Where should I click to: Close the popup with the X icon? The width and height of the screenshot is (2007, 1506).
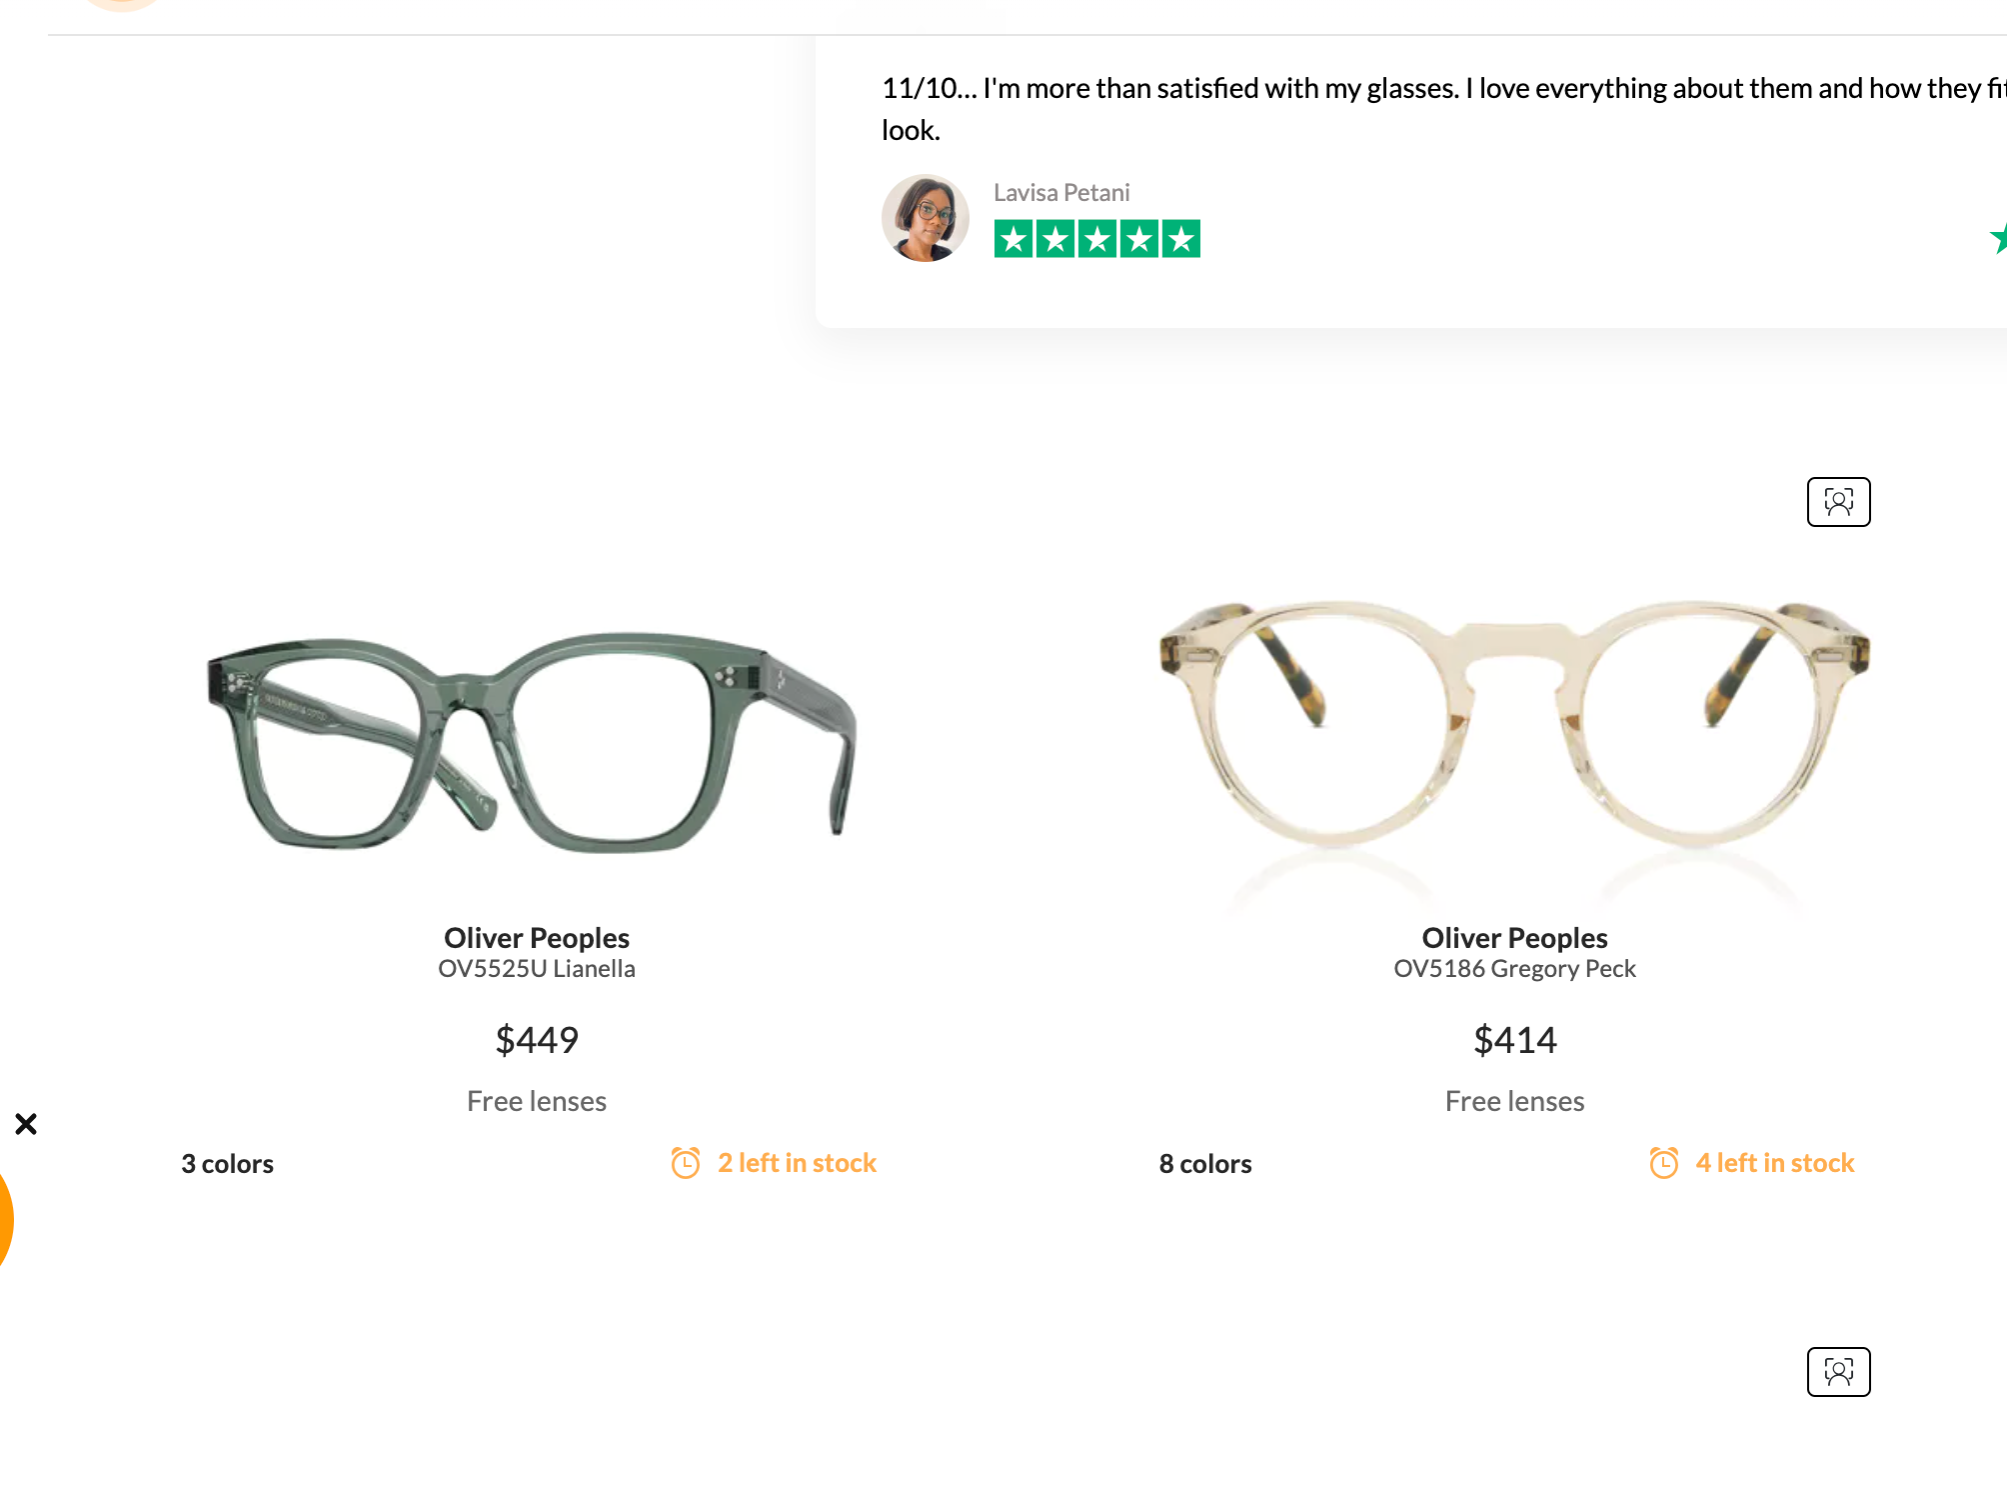tap(26, 1124)
